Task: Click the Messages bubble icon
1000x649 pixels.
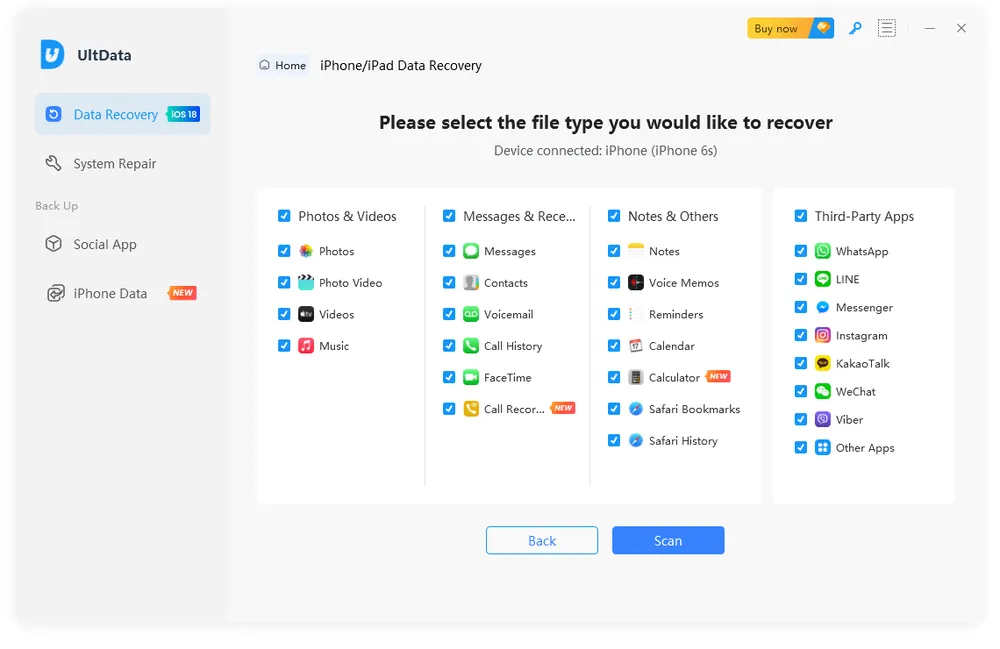Action: pos(471,251)
